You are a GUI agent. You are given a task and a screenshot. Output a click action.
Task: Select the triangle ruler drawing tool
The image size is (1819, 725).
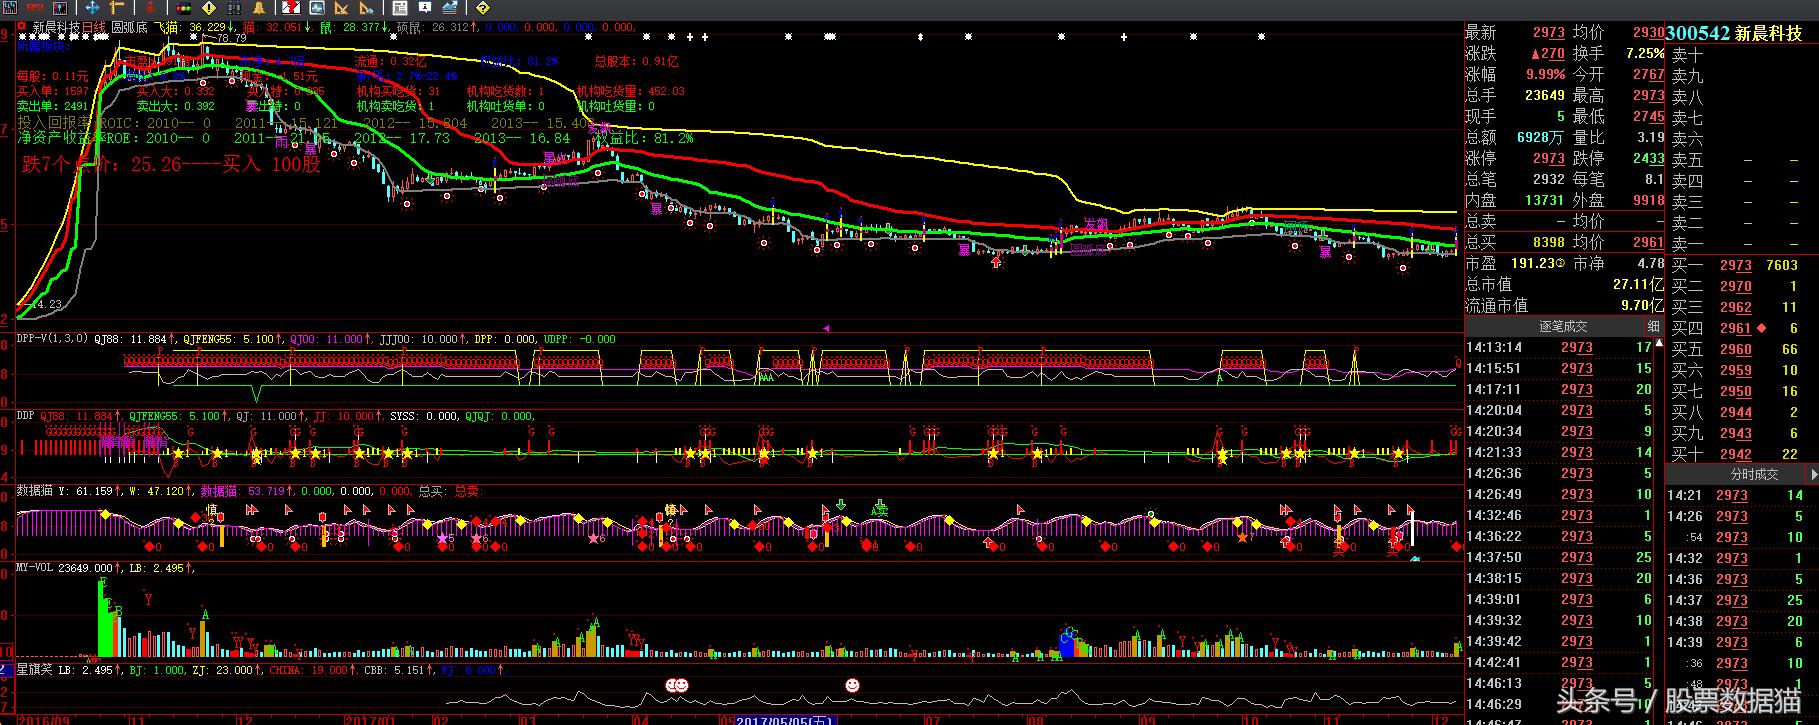pos(341,7)
